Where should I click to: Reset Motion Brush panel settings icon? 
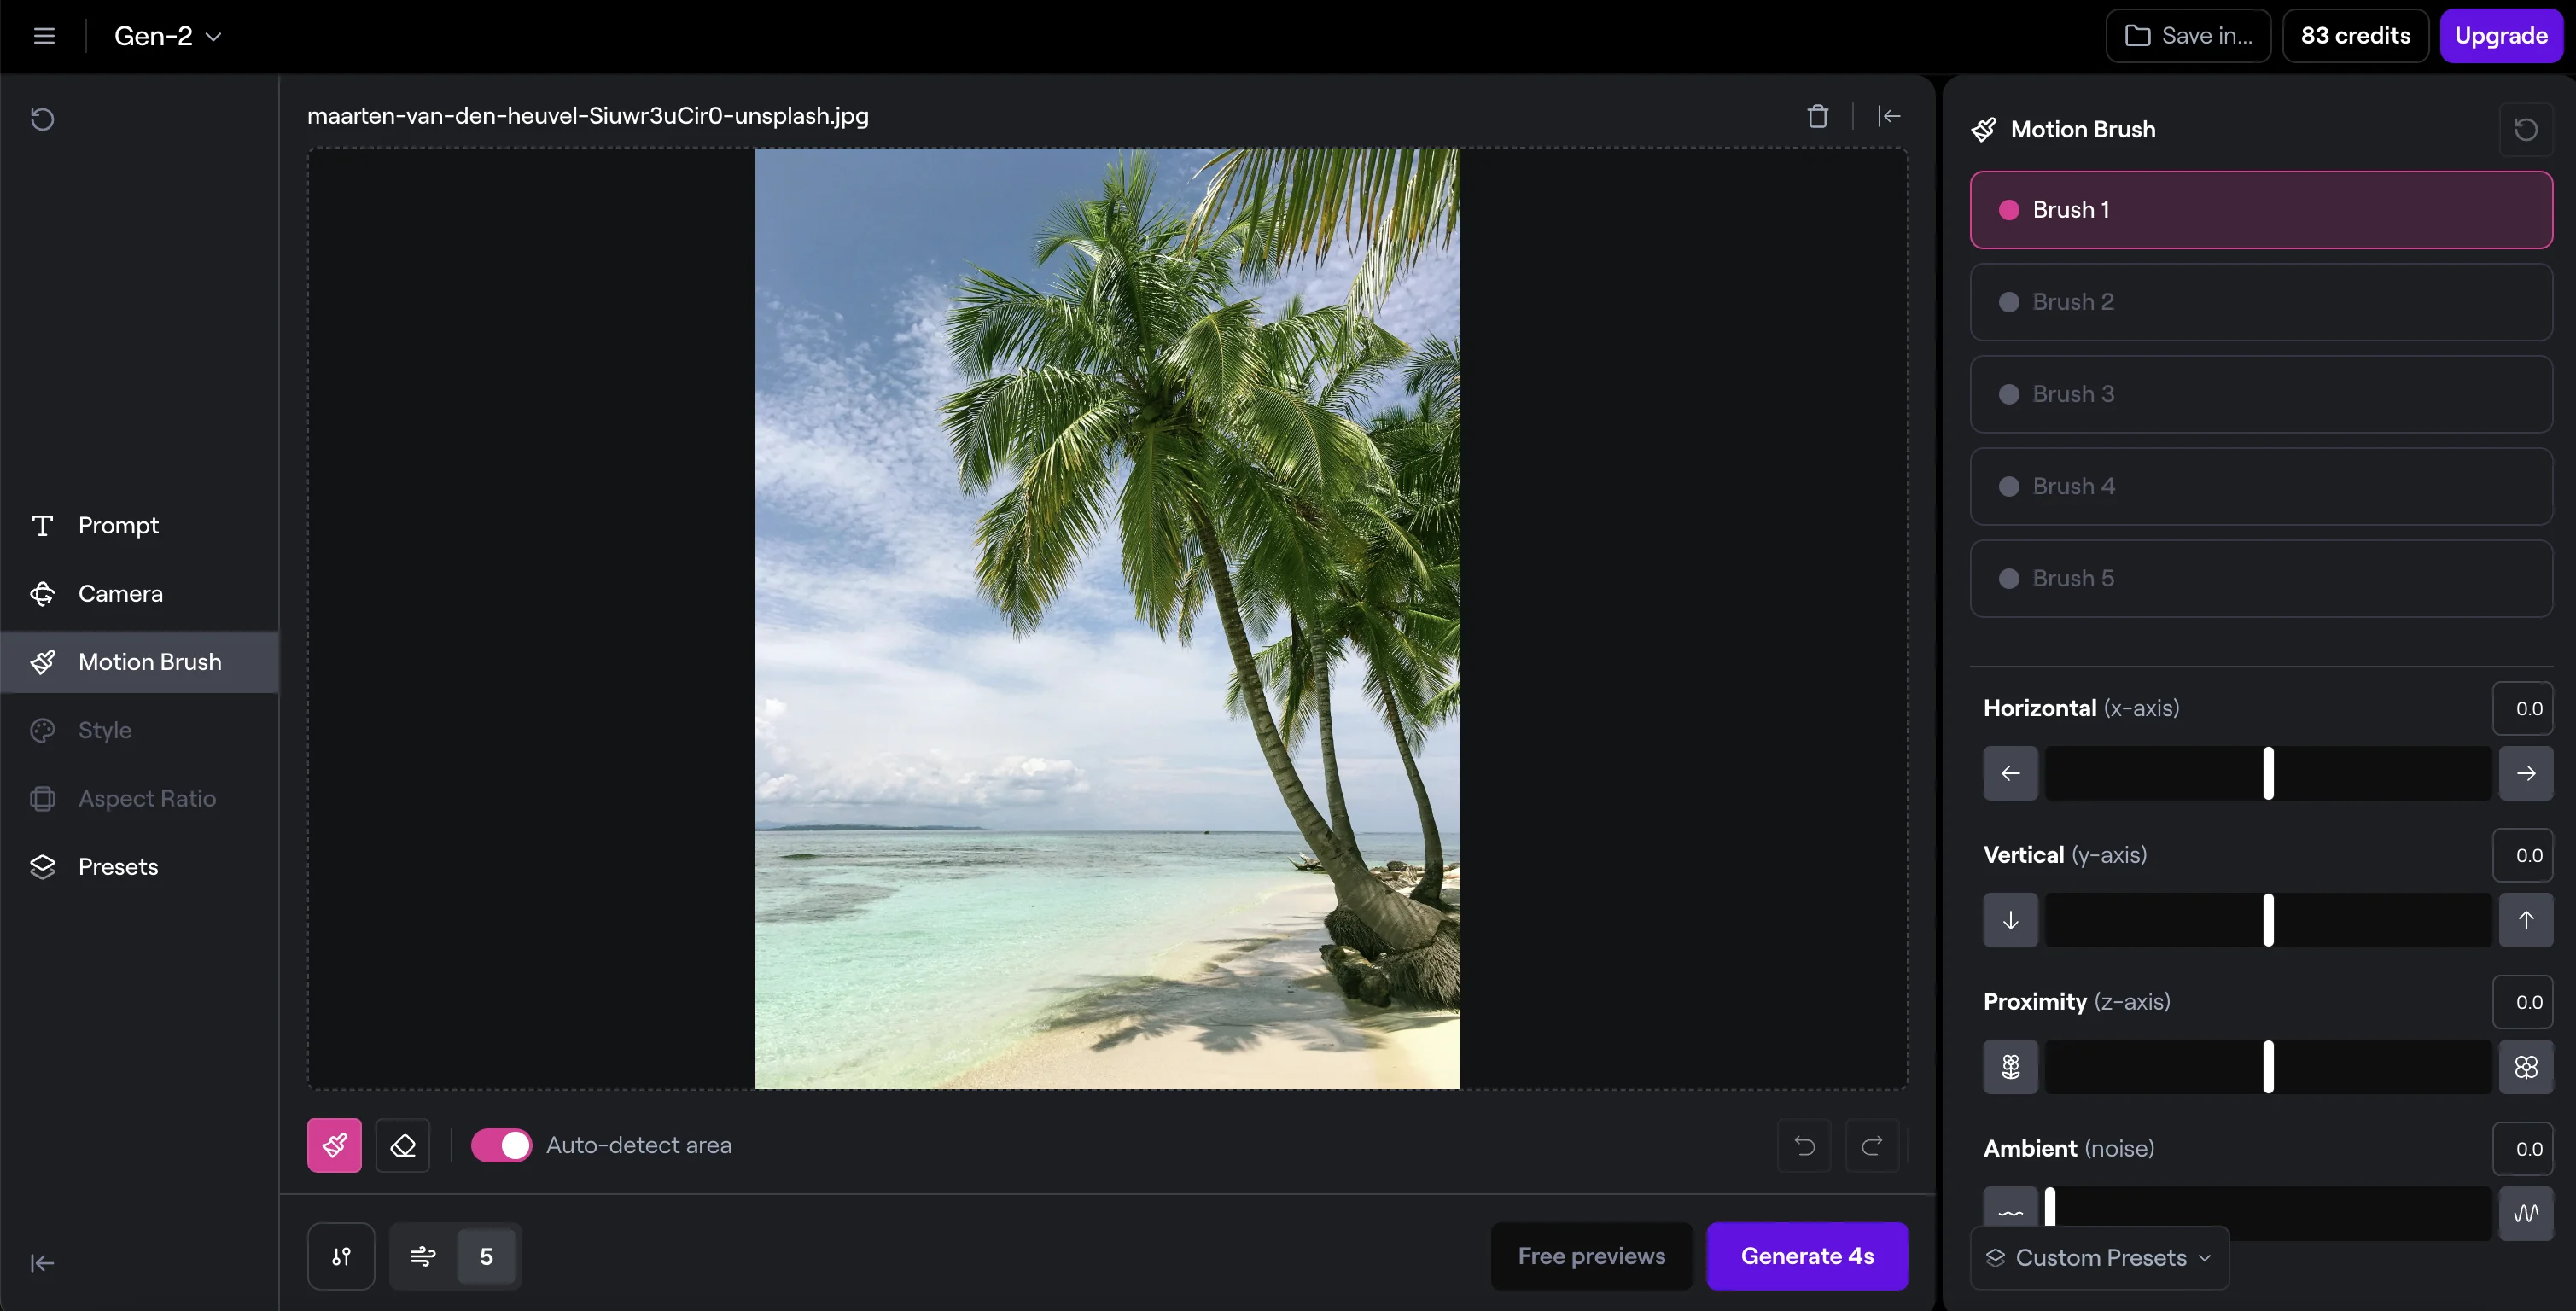2525,130
